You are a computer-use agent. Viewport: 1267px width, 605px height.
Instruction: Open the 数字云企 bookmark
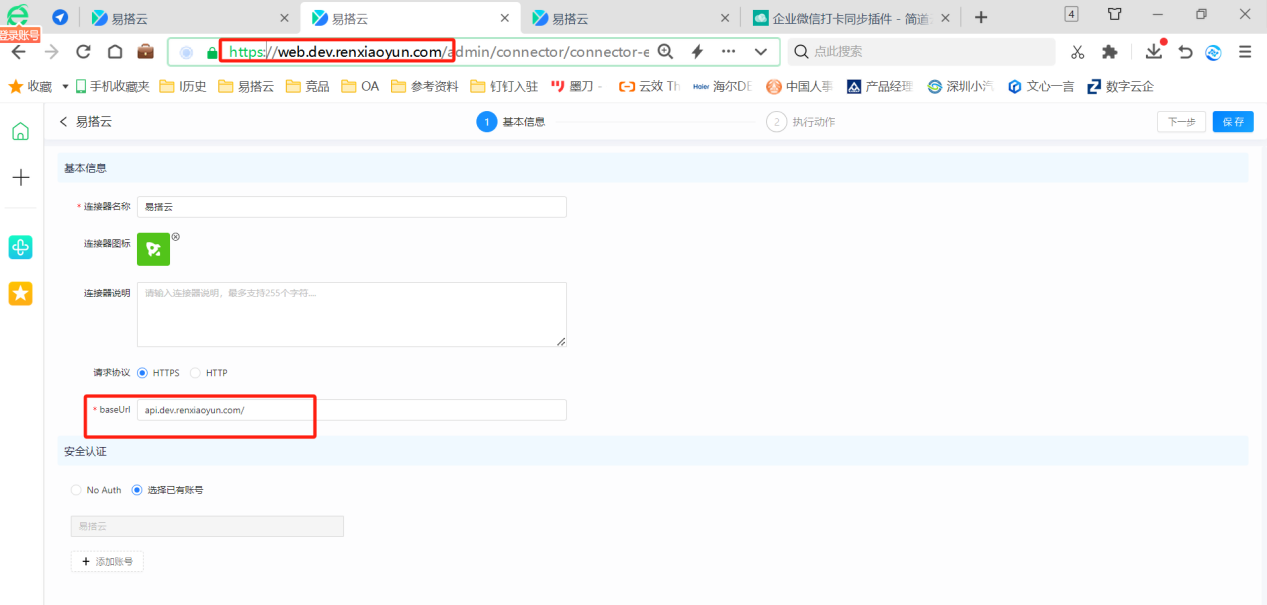tap(1120, 86)
